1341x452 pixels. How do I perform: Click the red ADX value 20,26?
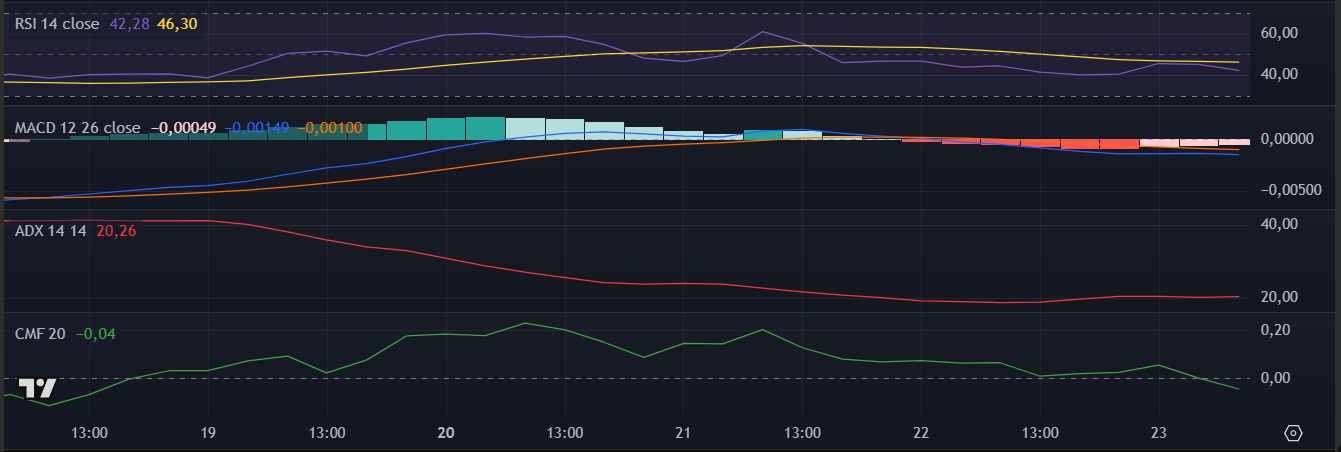(x=116, y=231)
